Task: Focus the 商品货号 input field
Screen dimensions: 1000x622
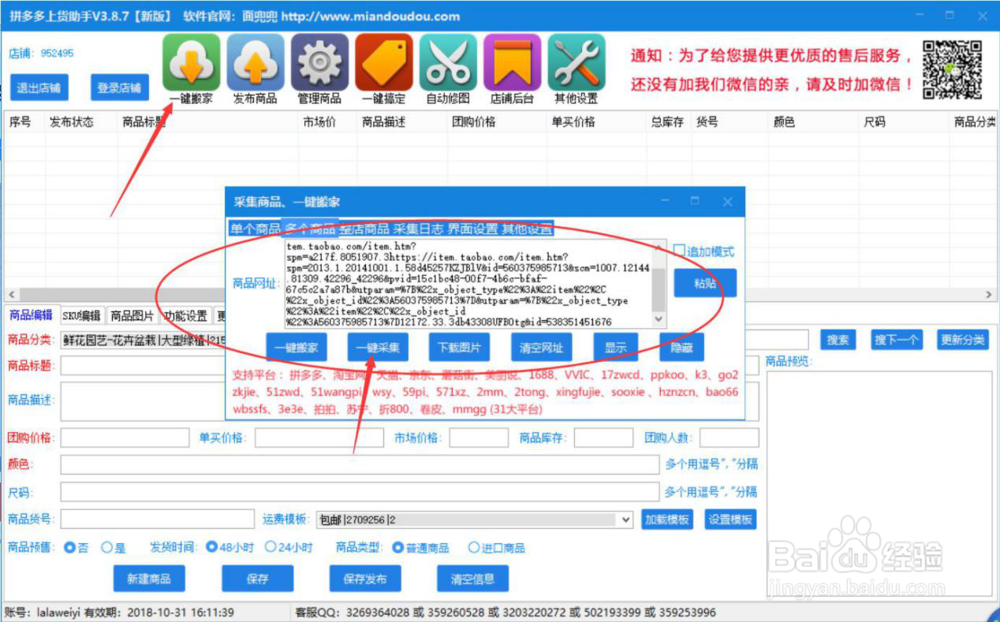Action: coord(158,519)
